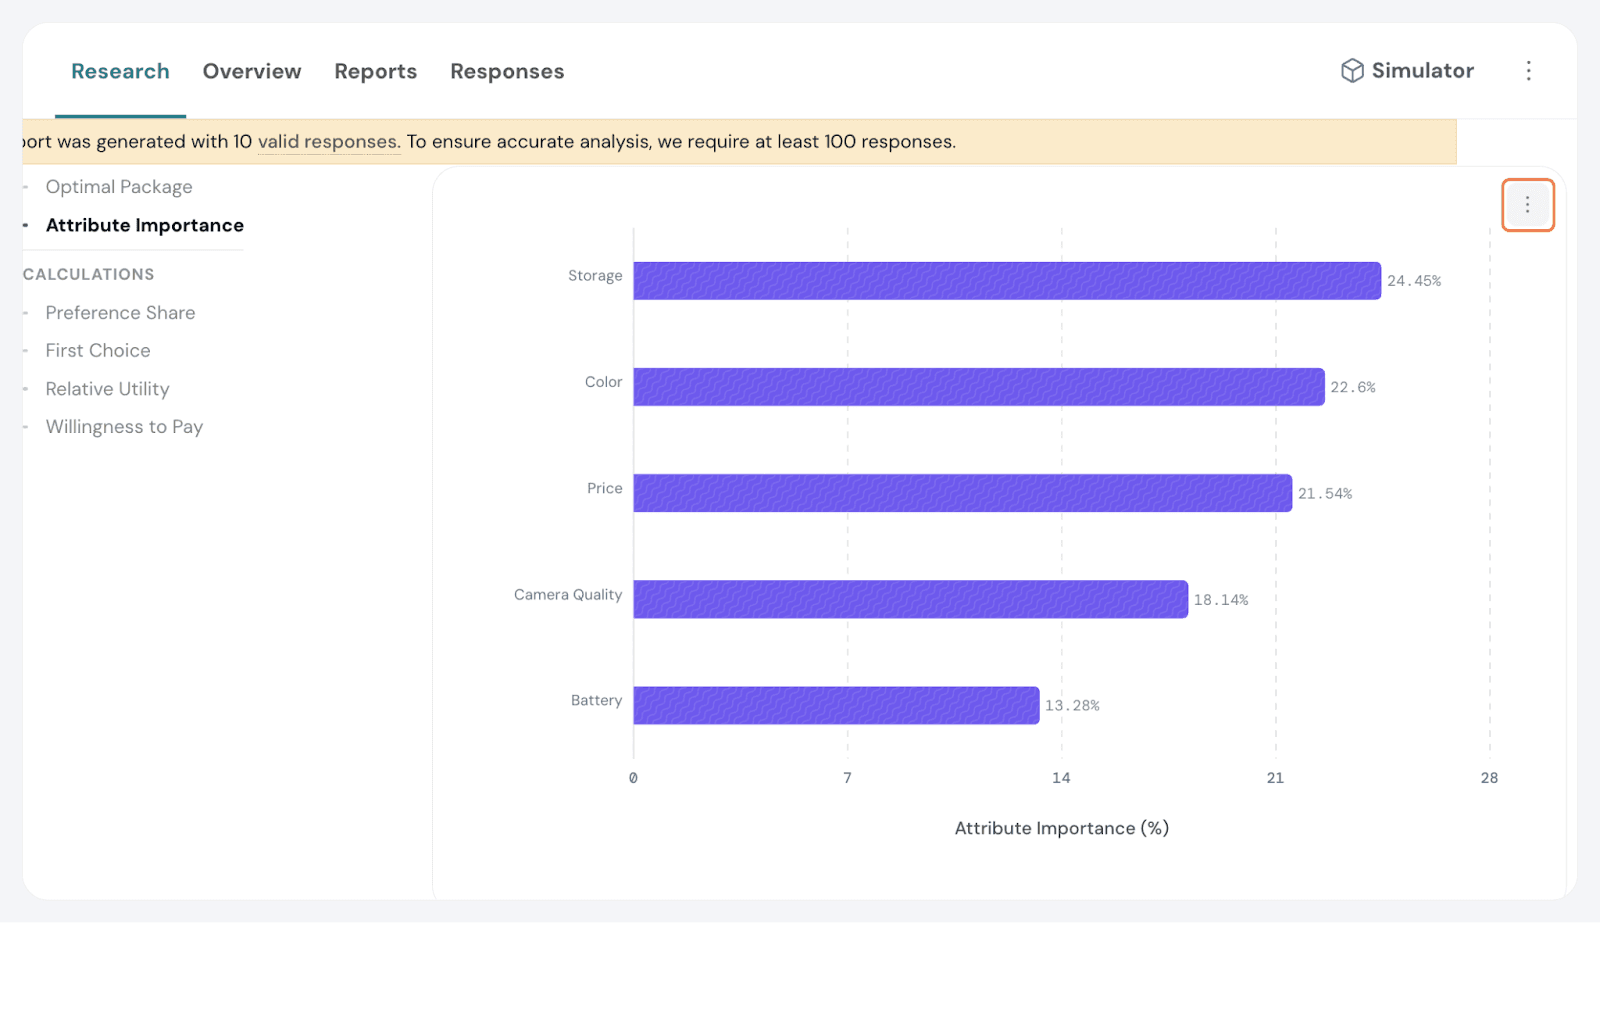Open the Reports tab
The height and width of the screenshot is (1009, 1600).
(x=375, y=72)
